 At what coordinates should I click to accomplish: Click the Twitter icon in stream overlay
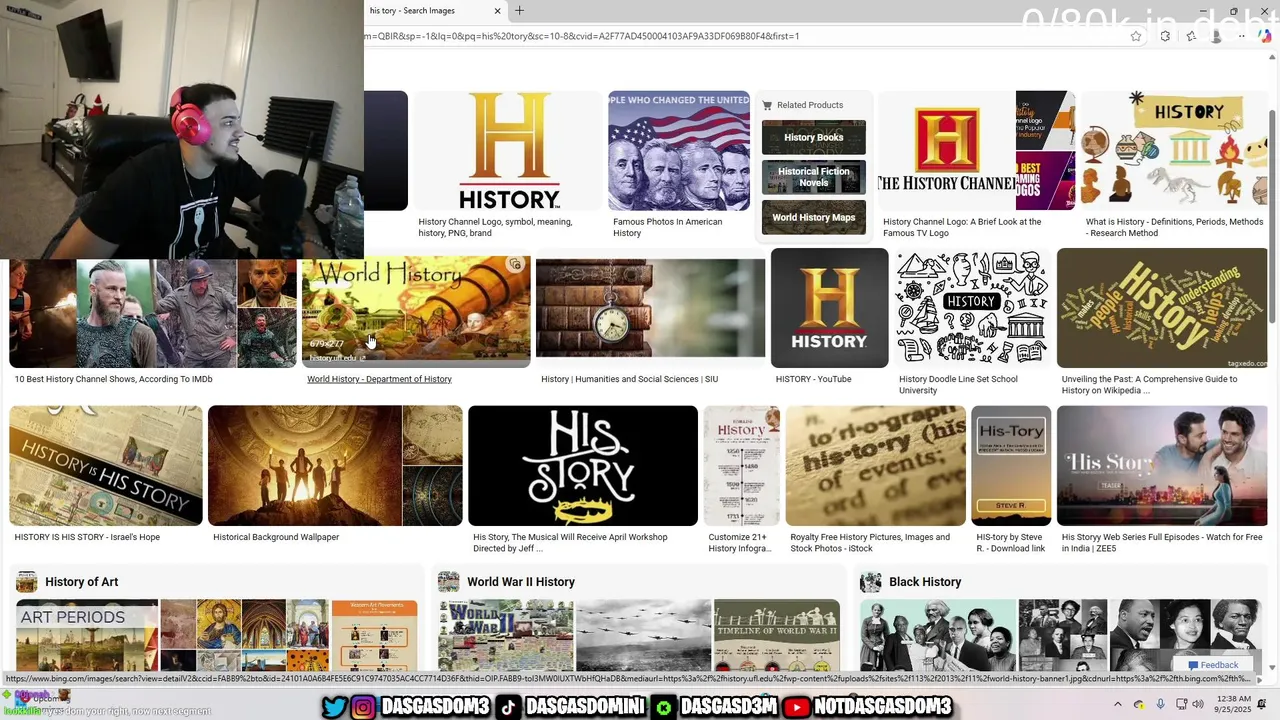(x=335, y=707)
